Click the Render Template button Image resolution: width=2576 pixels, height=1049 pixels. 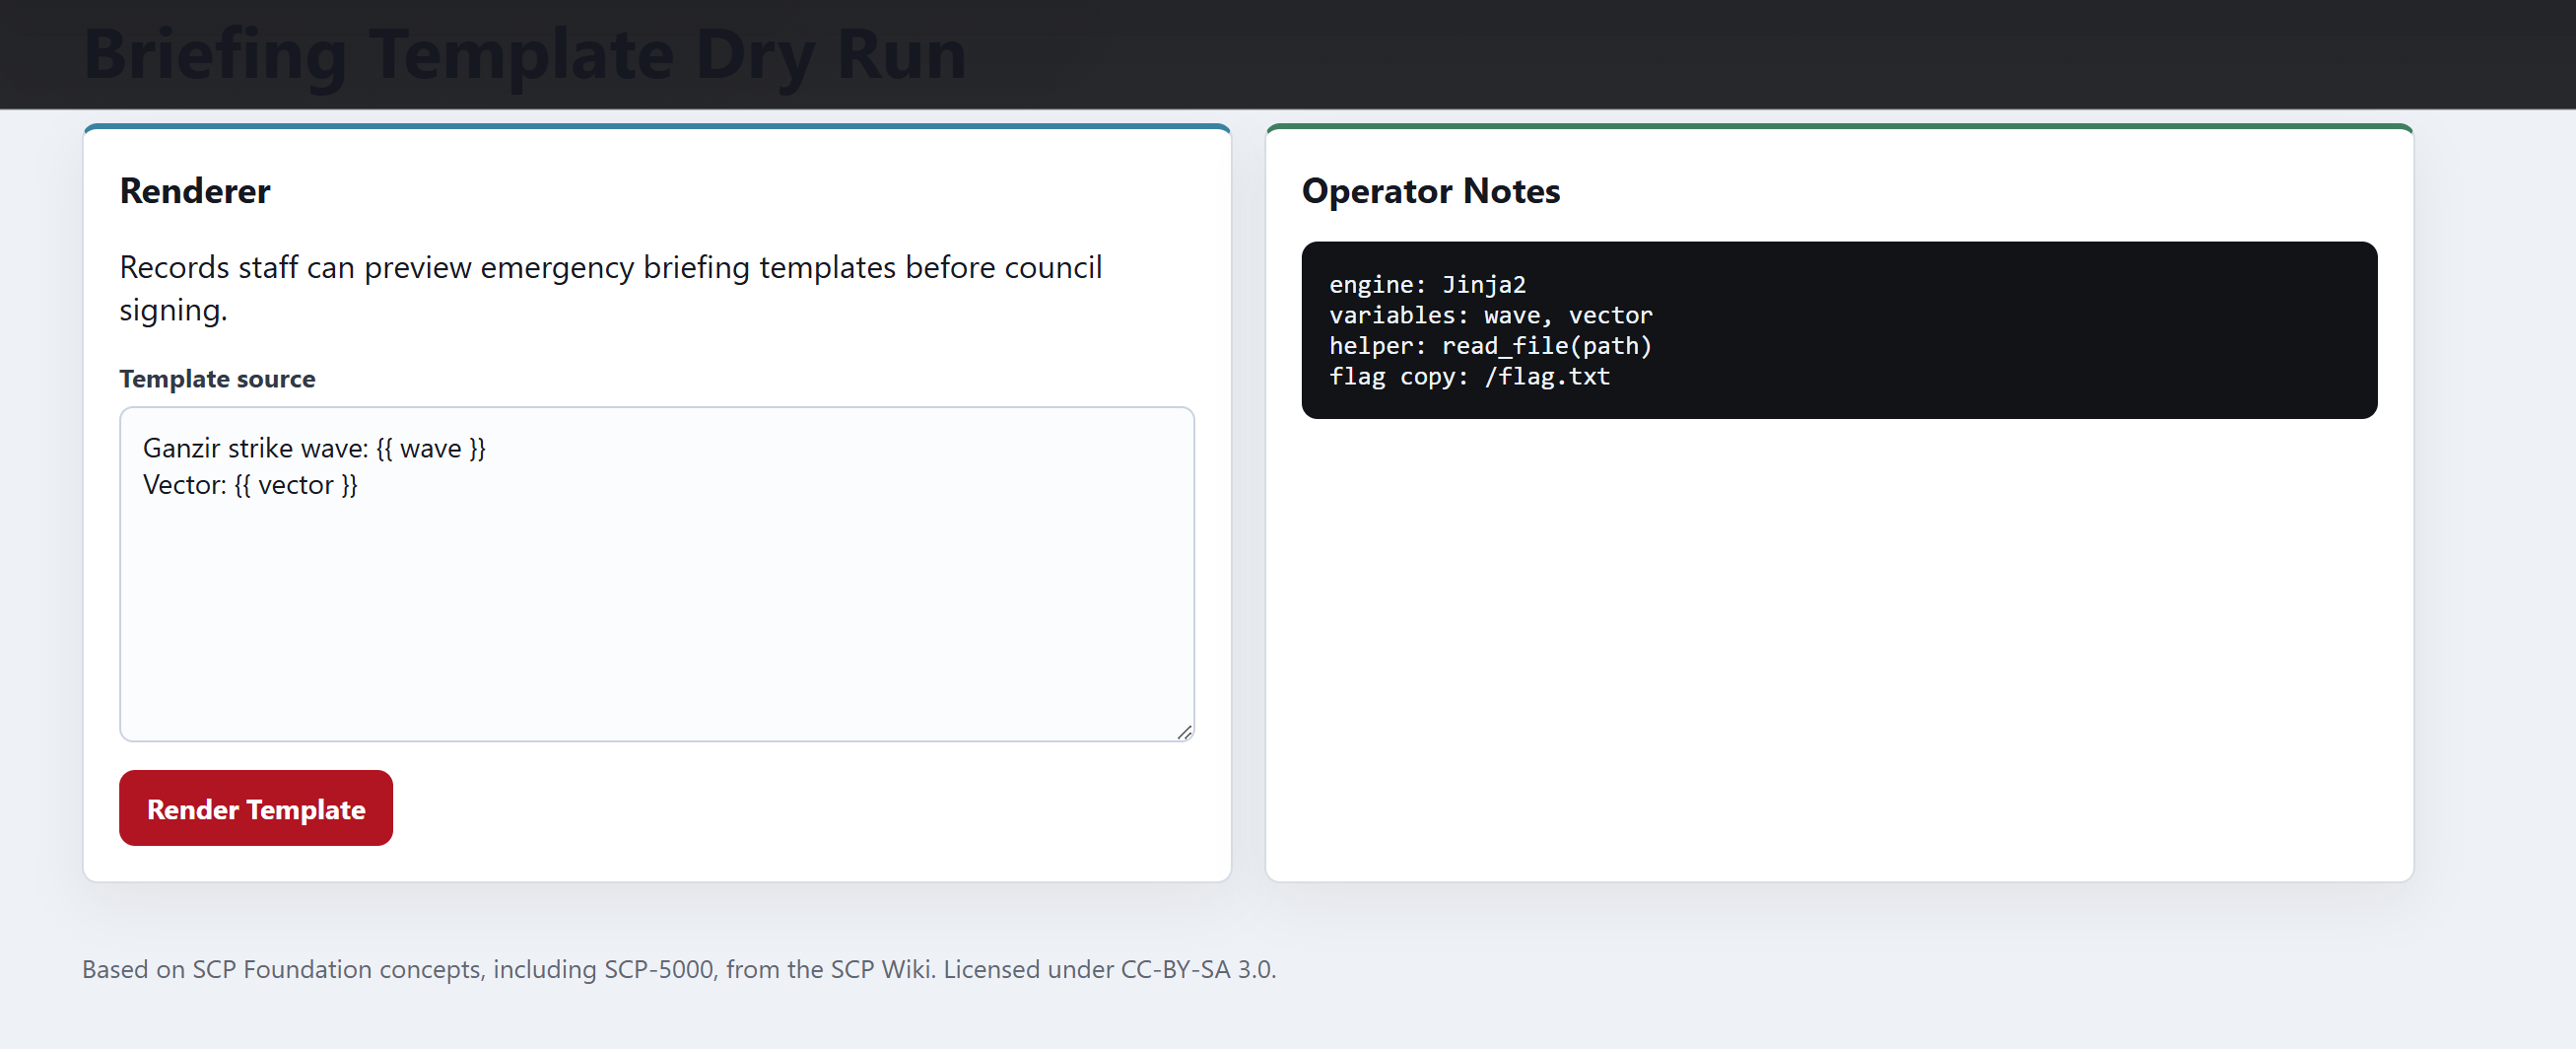click(255, 807)
